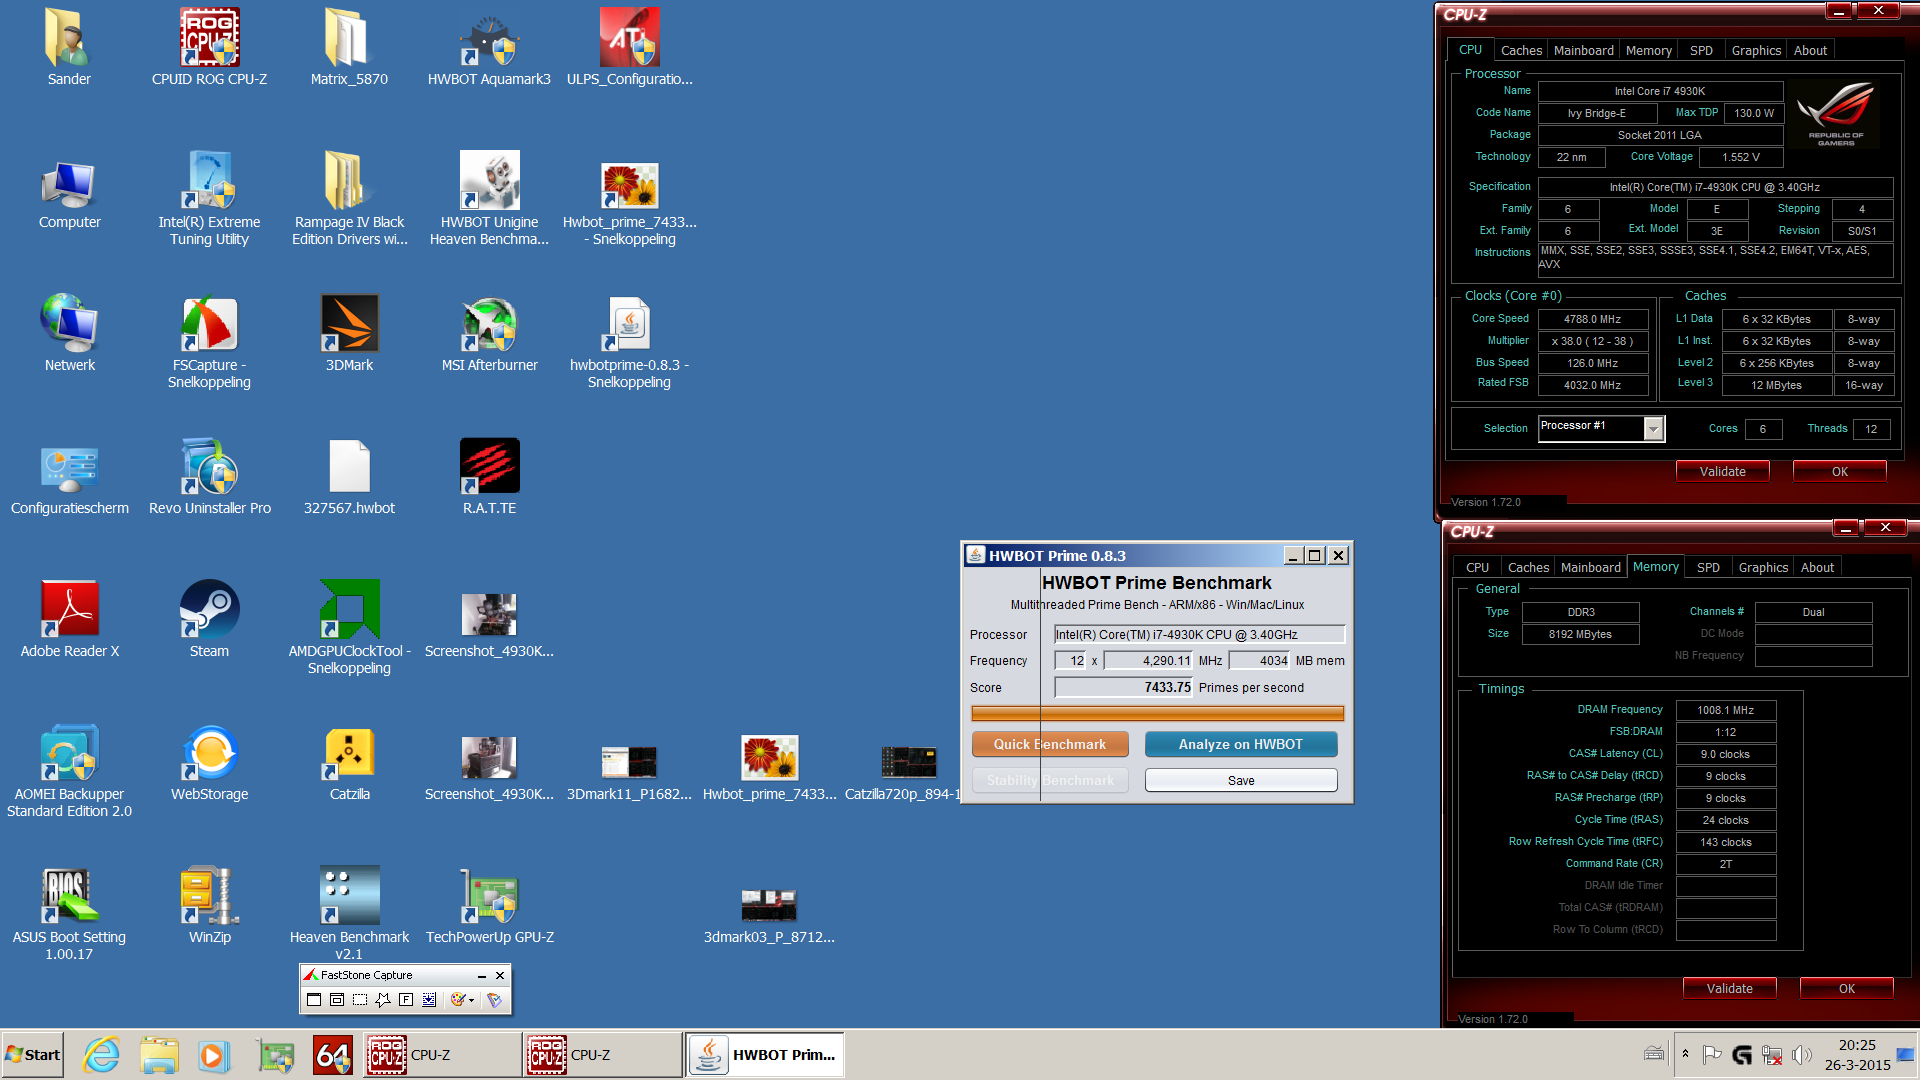1920x1080 pixels.
Task: Open Memory tab in upper CPU-Z window
Action: (x=1648, y=50)
